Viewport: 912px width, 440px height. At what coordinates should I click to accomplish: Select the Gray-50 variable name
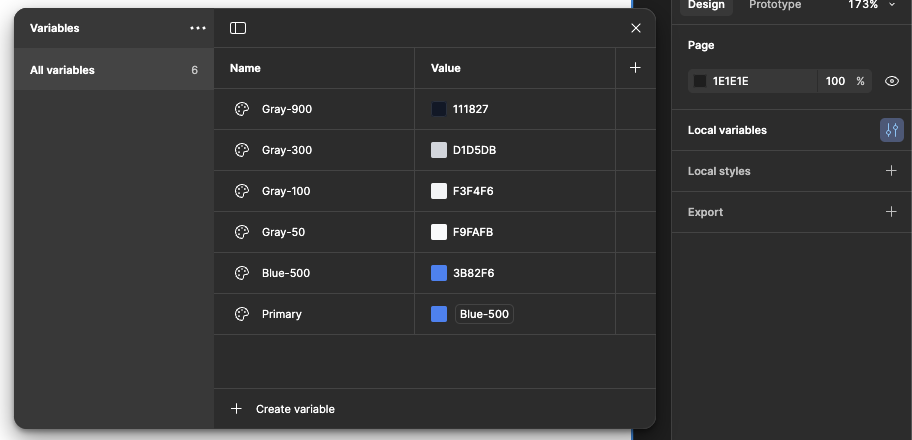click(x=283, y=232)
